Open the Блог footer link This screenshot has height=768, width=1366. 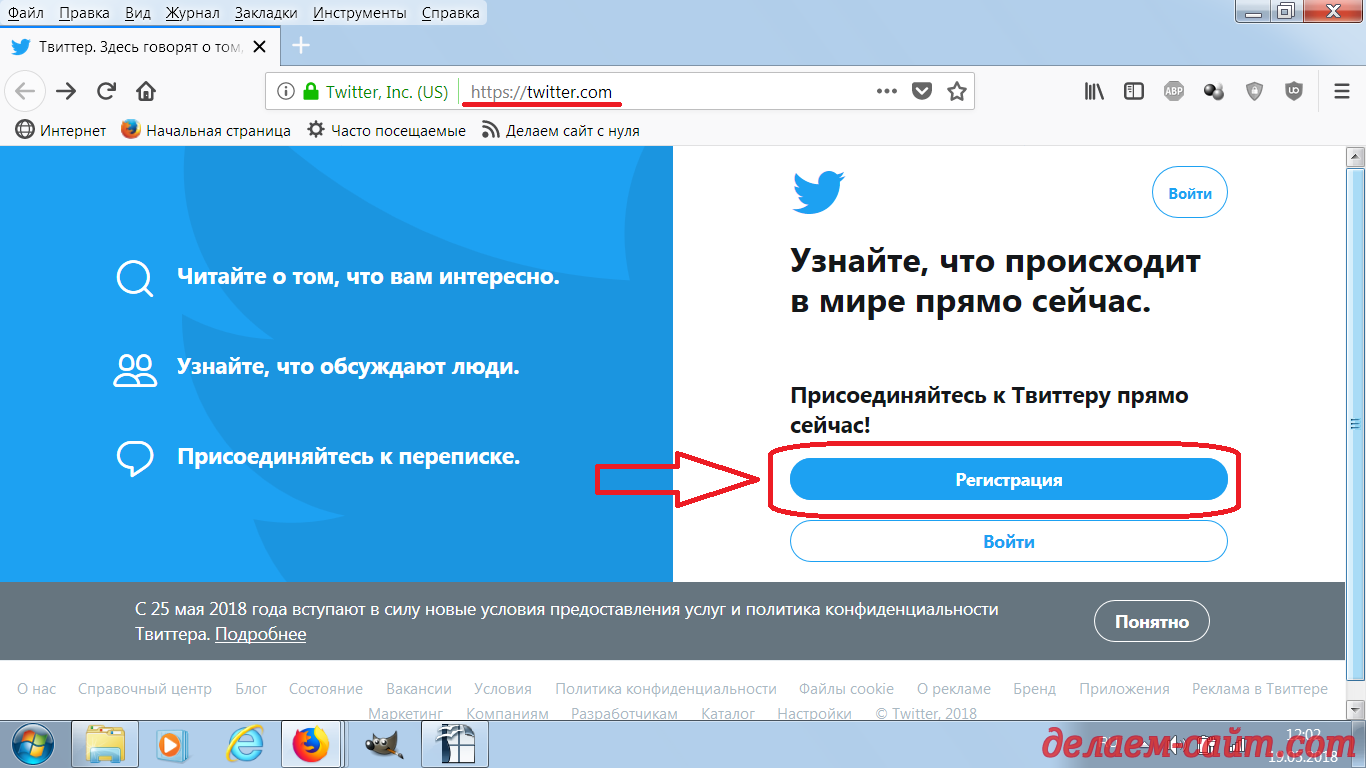pyautogui.click(x=251, y=689)
